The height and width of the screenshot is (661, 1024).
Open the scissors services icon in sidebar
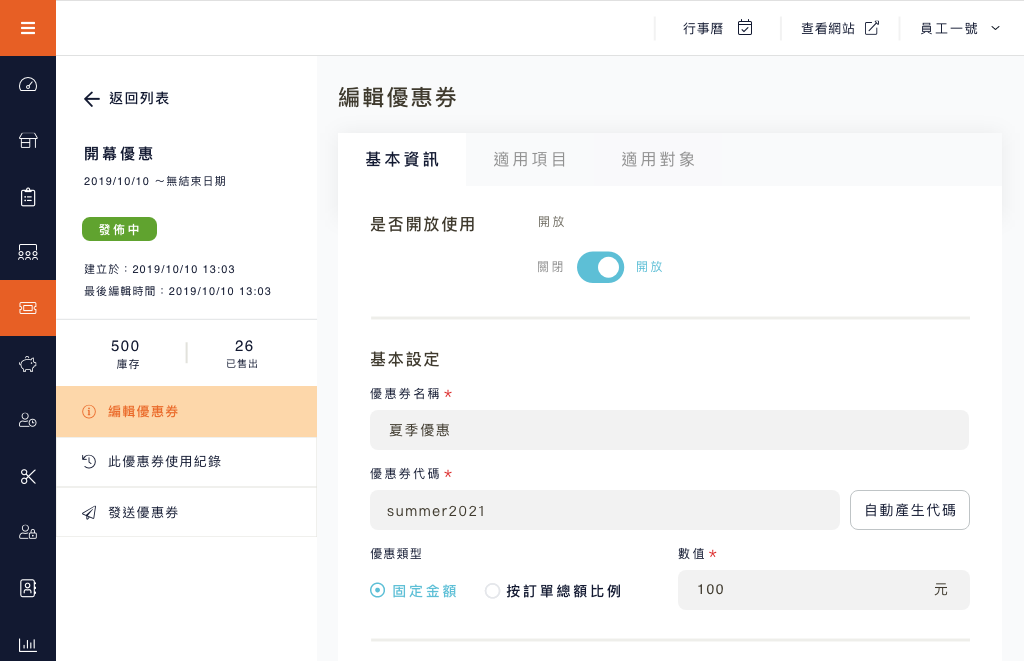27,476
